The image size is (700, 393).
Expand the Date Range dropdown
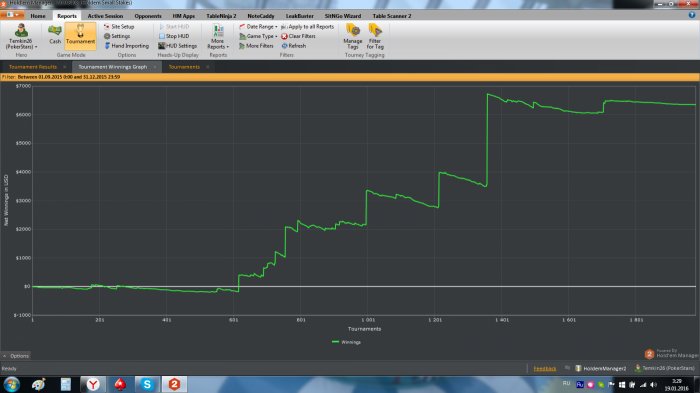258,27
